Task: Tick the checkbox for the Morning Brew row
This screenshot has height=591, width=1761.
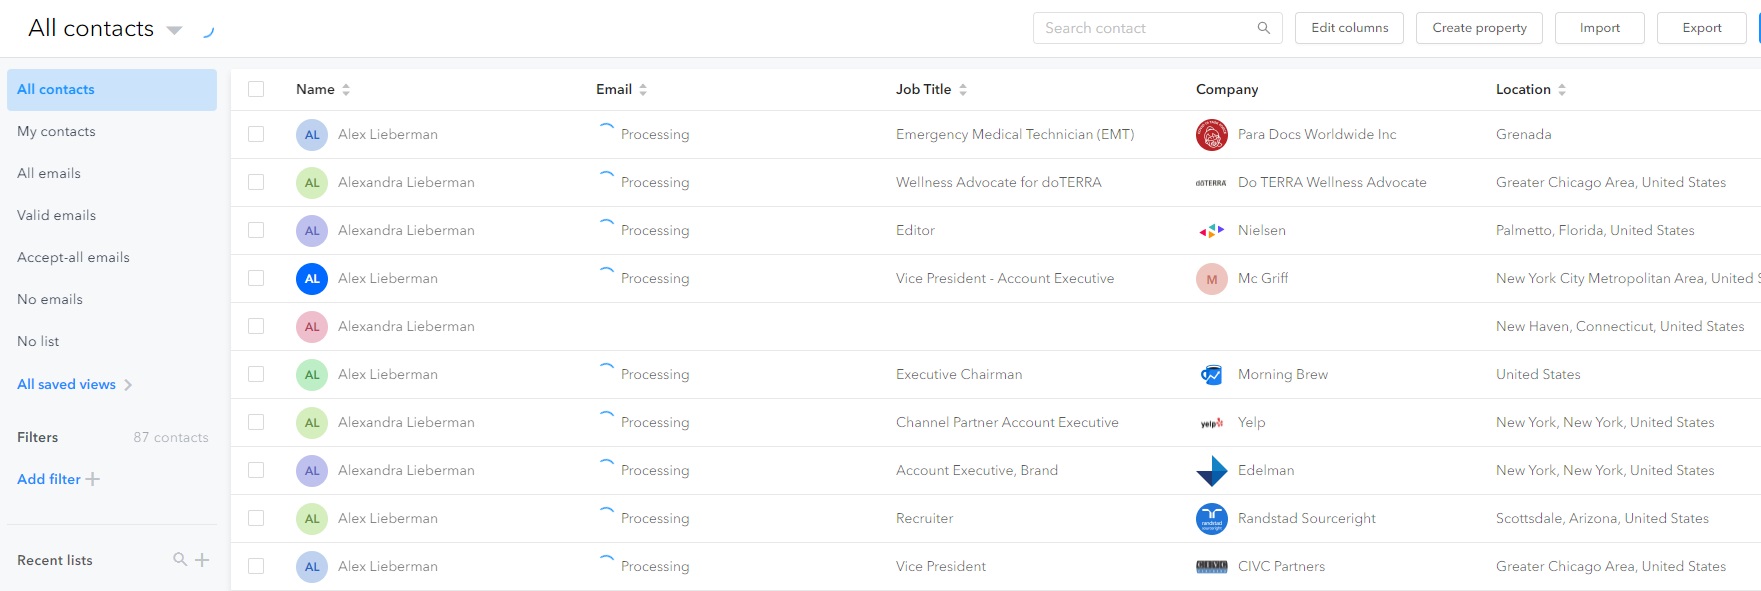Action: click(x=256, y=374)
